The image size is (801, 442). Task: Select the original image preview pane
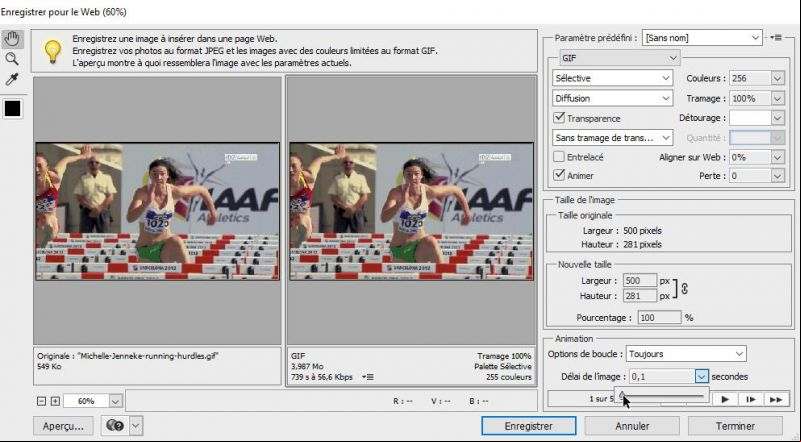[157, 211]
